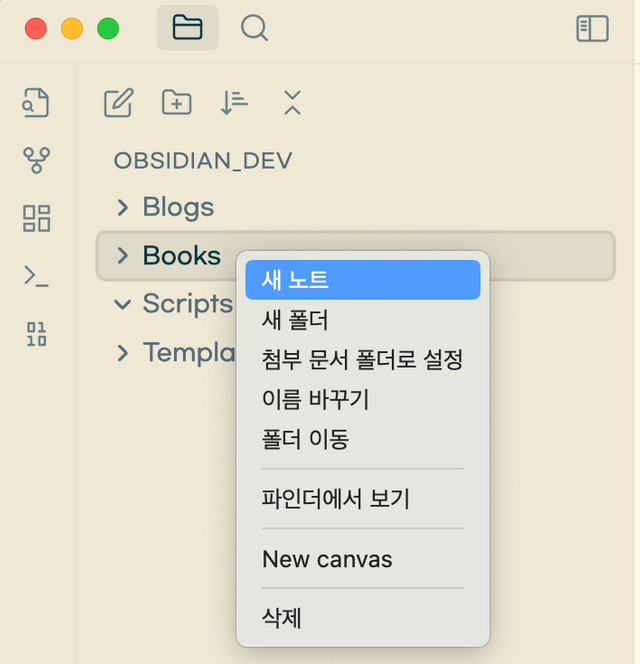The width and height of the screenshot is (640, 664).
Task: Choose New canvas in context menu
Action: coord(363,559)
